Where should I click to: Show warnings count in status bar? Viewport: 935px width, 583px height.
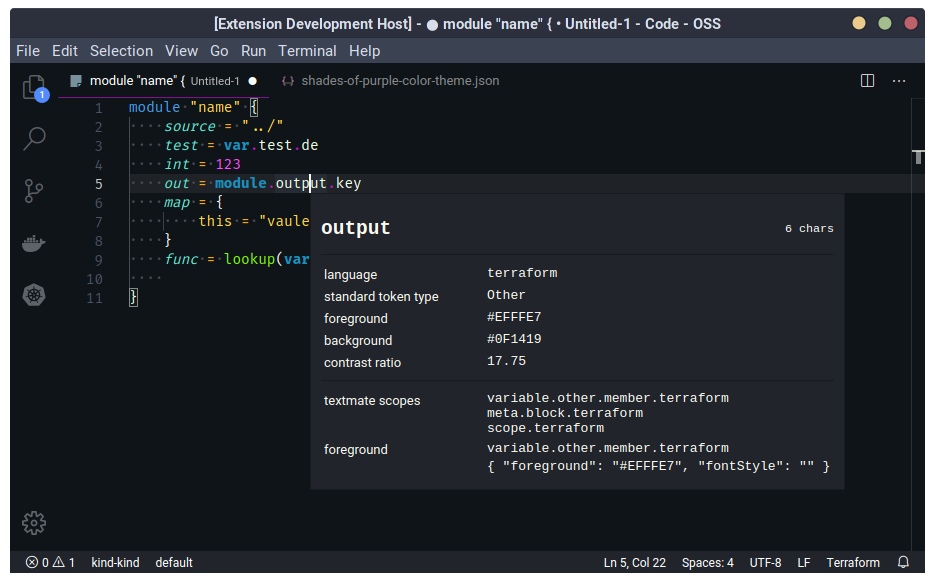64,562
